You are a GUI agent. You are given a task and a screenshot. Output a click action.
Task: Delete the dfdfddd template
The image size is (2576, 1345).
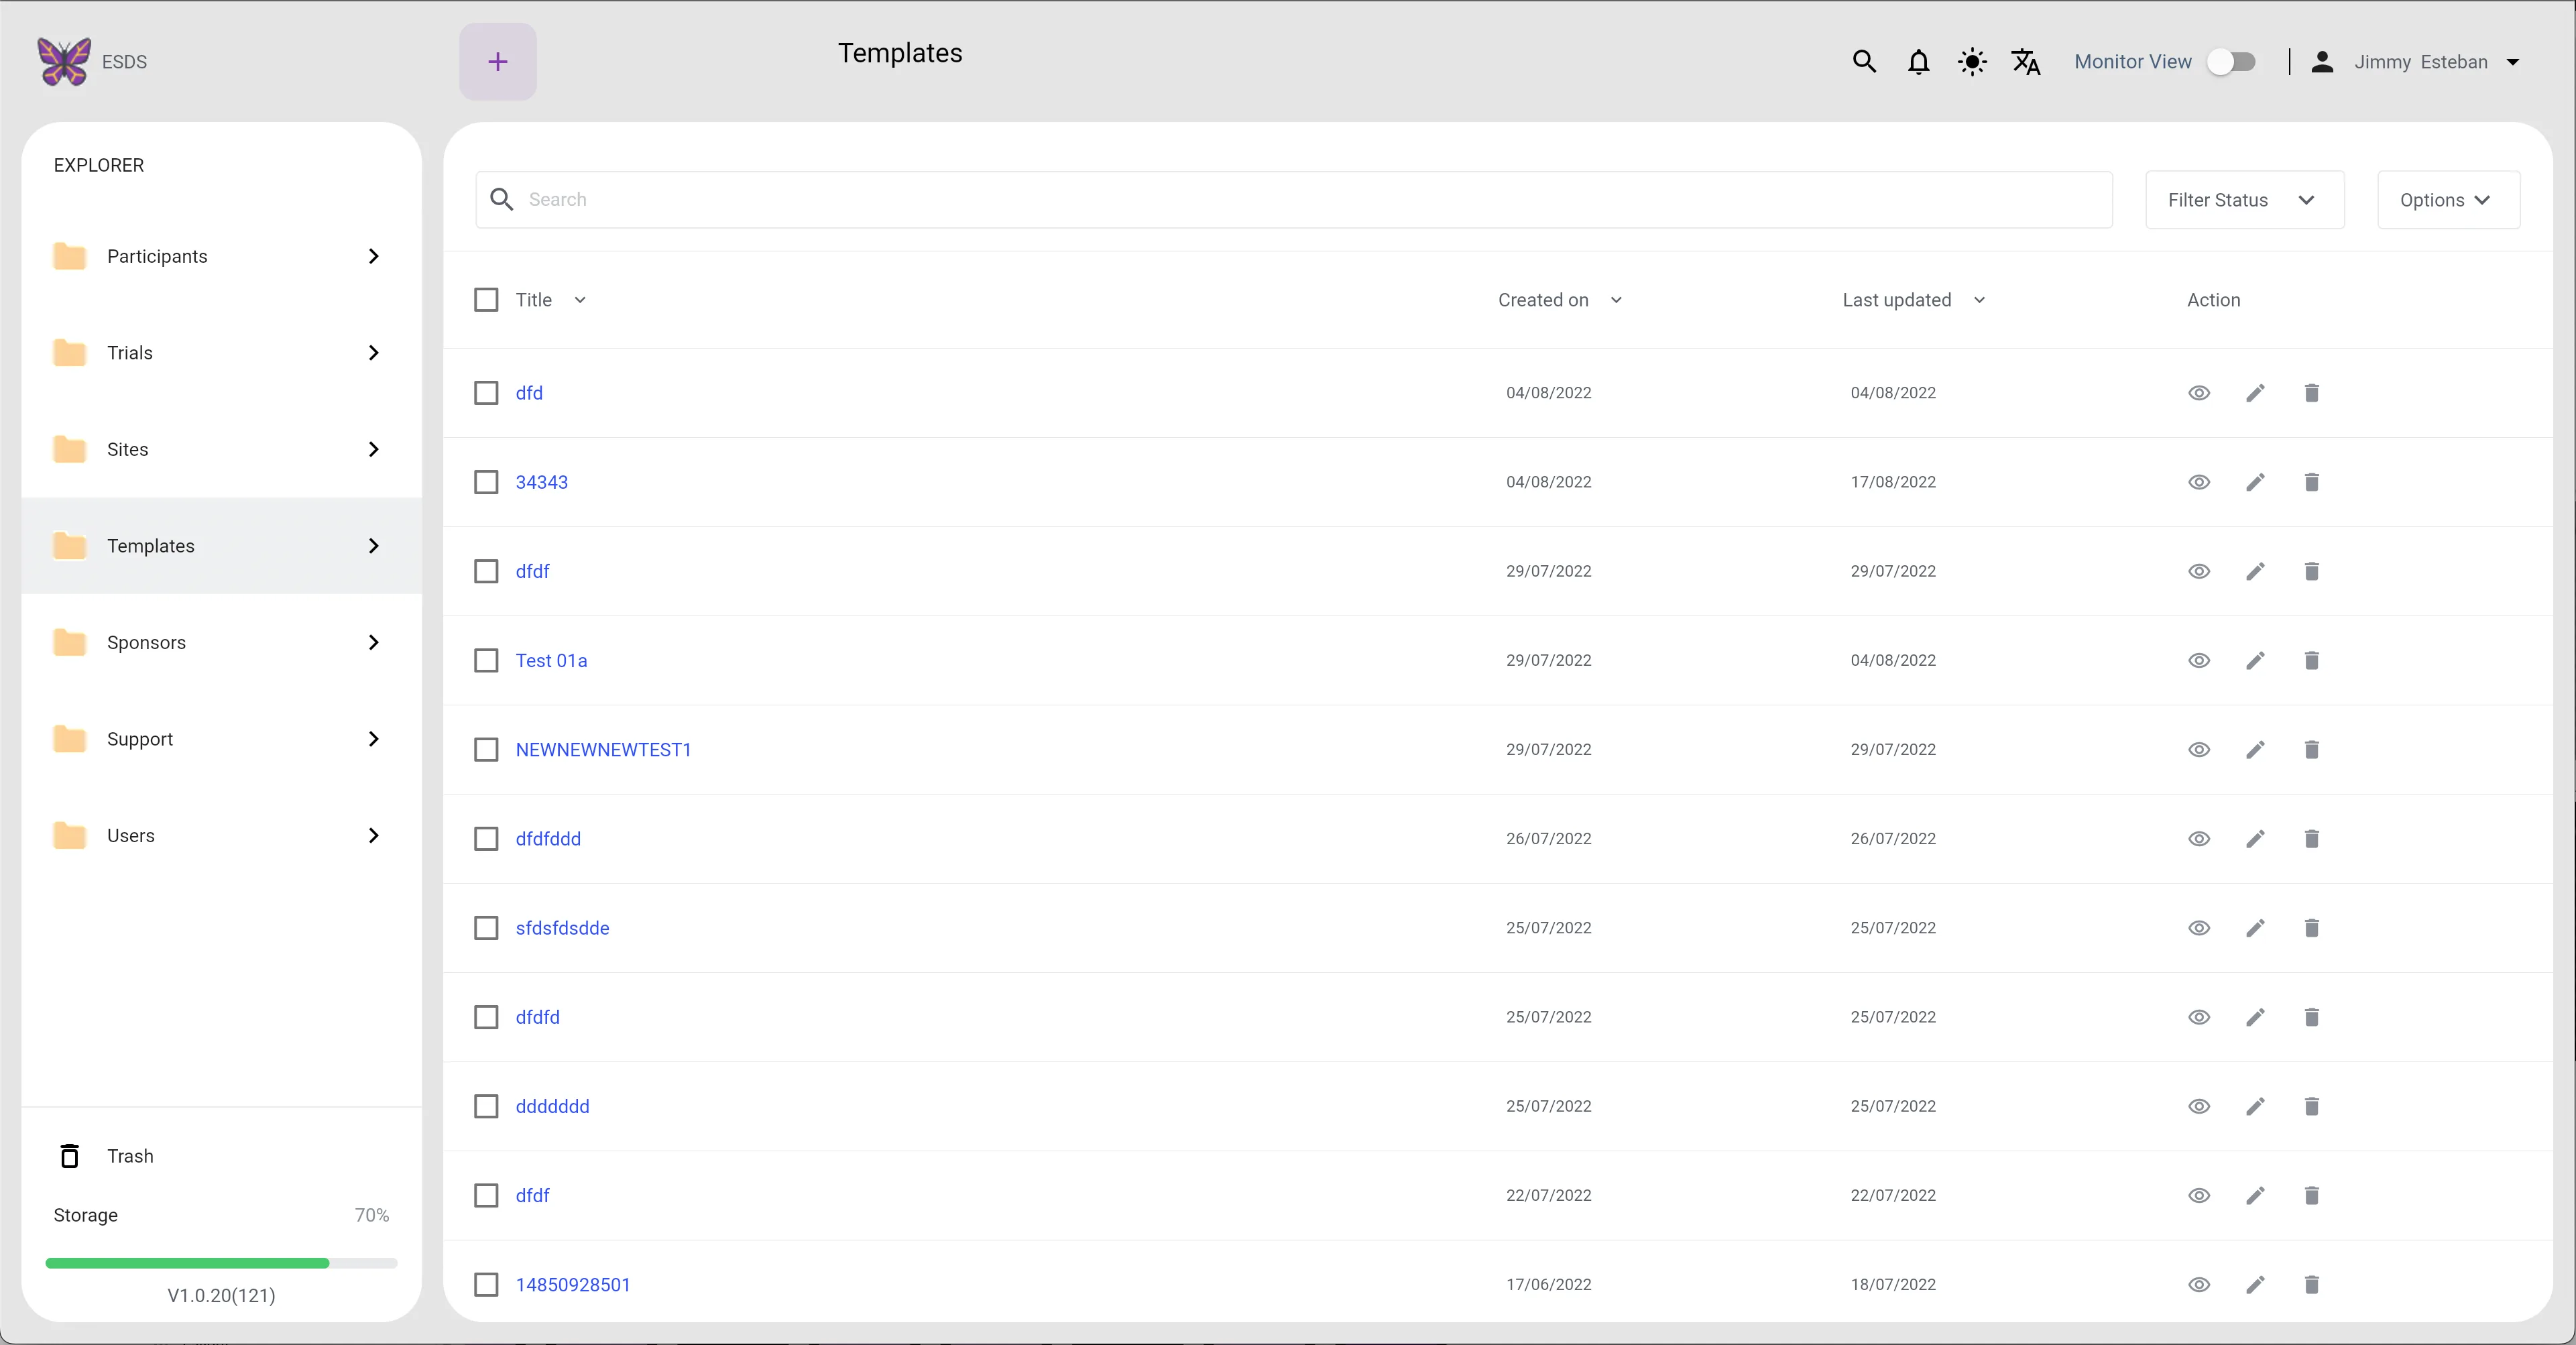tap(2311, 838)
